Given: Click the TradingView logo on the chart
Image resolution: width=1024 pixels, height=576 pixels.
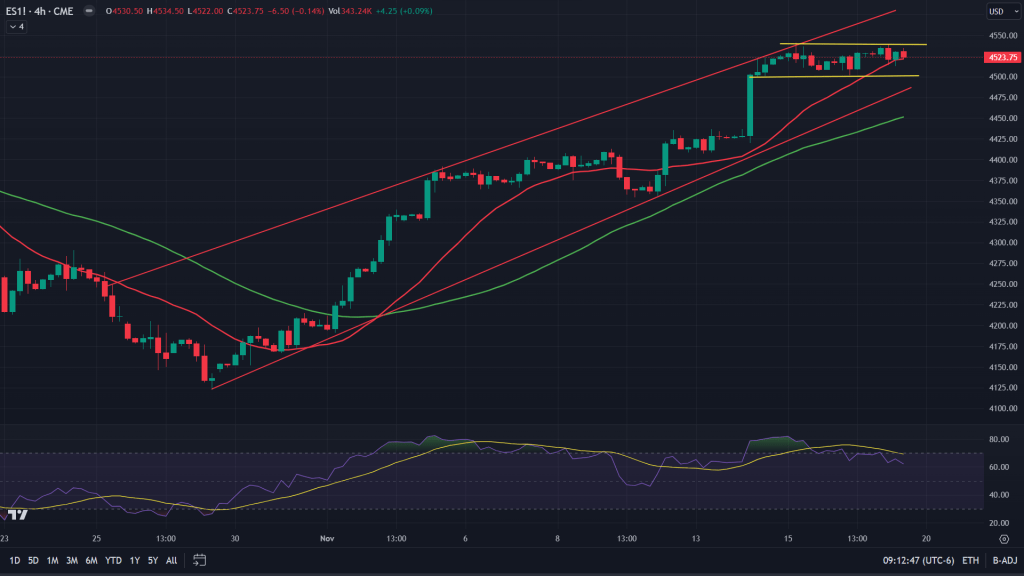Looking at the screenshot, I should pyautogui.click(x=17, y=515).
